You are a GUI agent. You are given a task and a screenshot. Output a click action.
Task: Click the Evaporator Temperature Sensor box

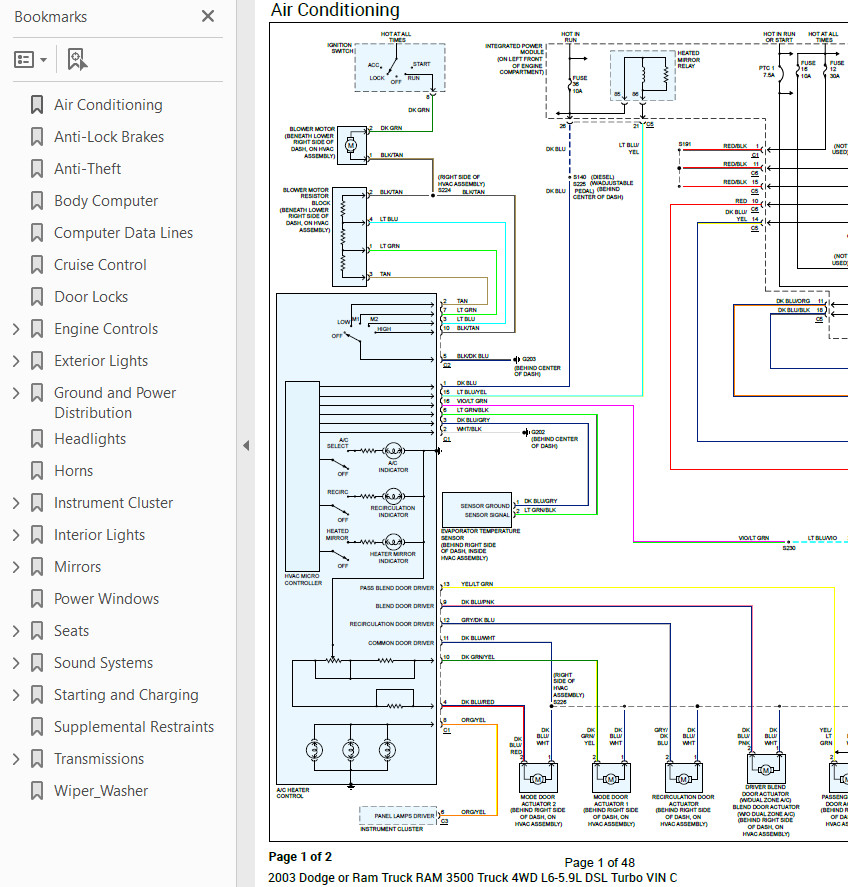click(477, 510)
